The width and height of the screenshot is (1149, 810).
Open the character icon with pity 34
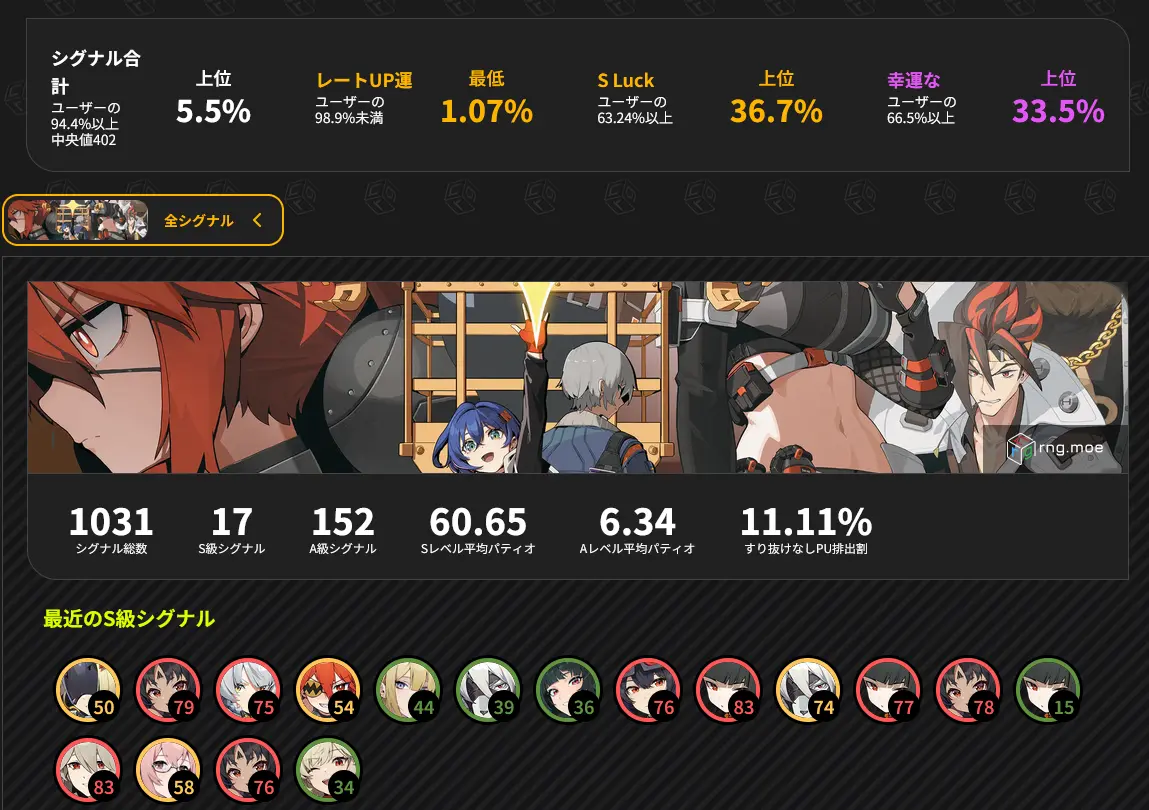(328, 770)
